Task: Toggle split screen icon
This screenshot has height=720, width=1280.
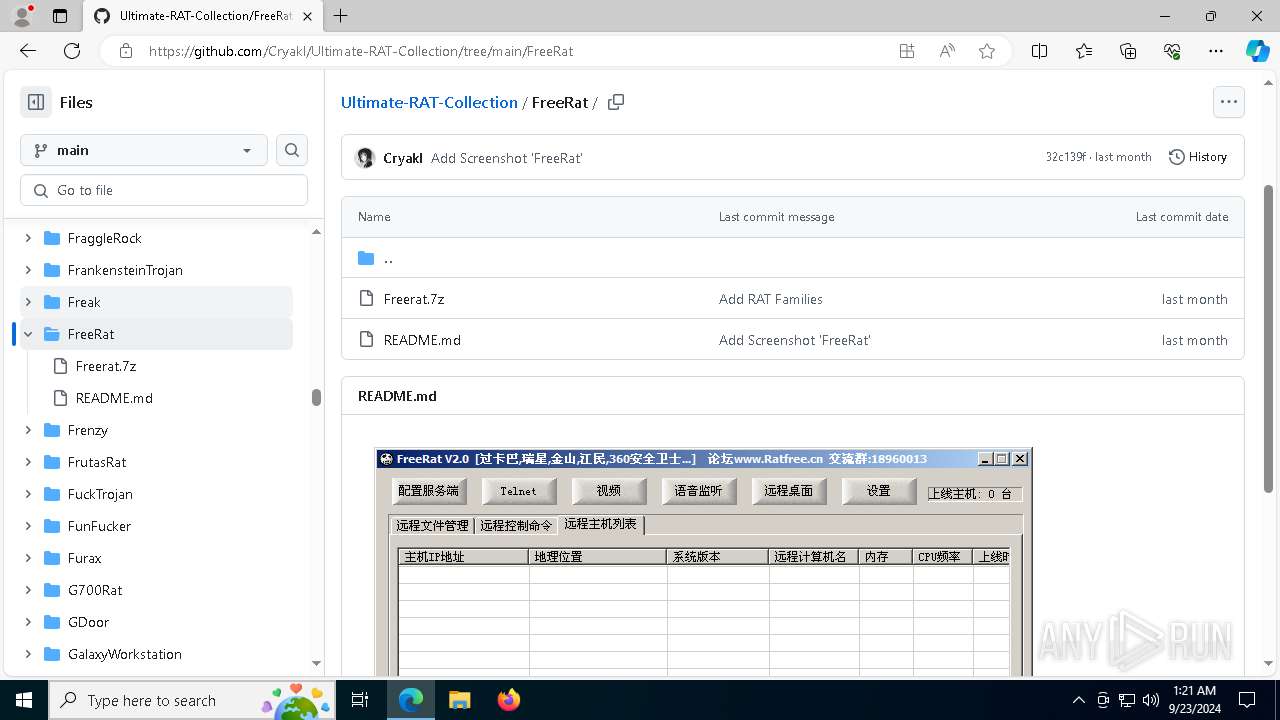Action: pyautogui.click(x=1039, y=51)
